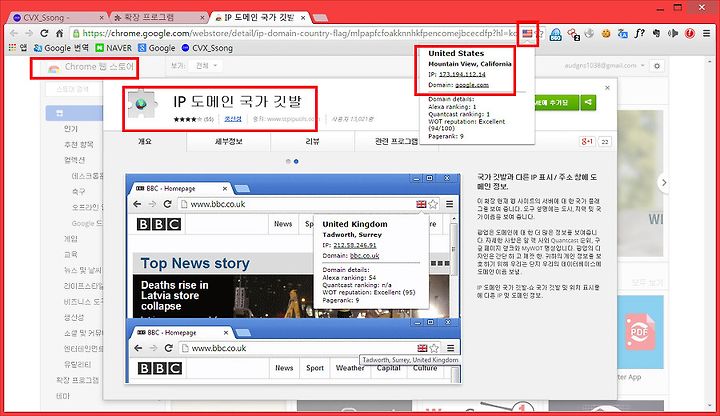Click the orange smiley face extension icon
The height and width of the screenshot is (416, 720).
606,33
